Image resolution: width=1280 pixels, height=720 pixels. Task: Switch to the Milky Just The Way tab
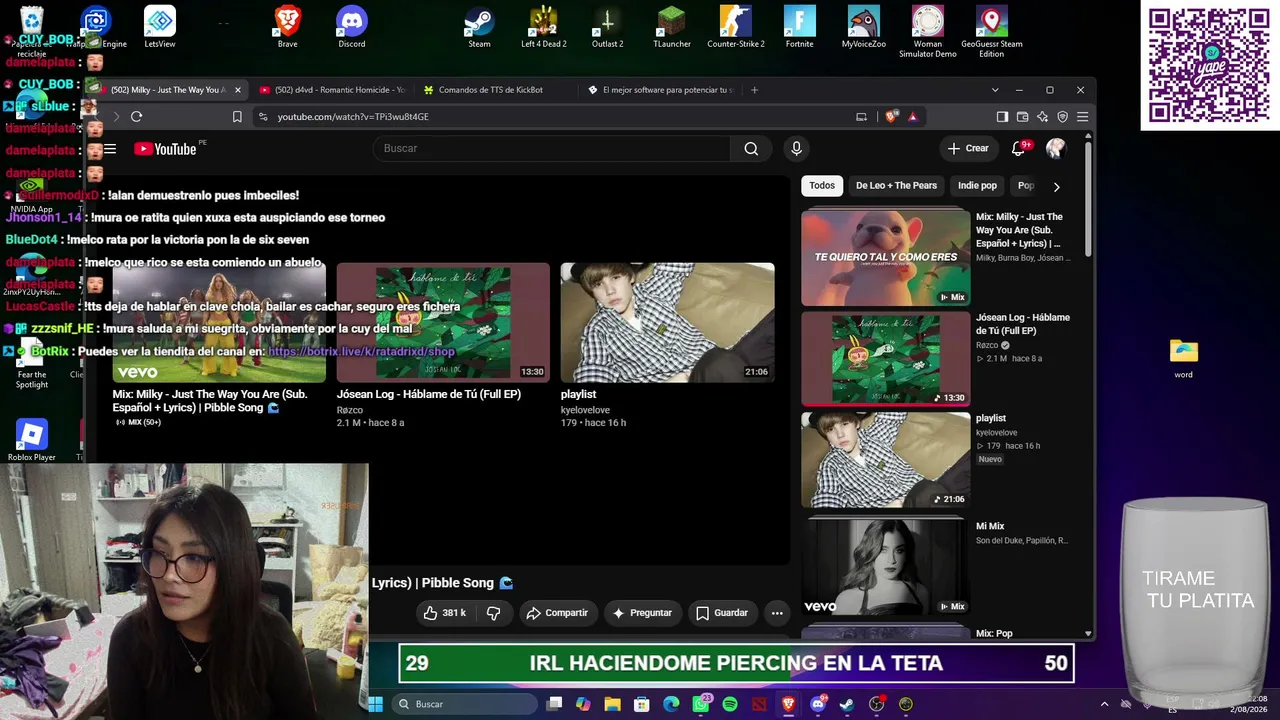click(168, 90)
